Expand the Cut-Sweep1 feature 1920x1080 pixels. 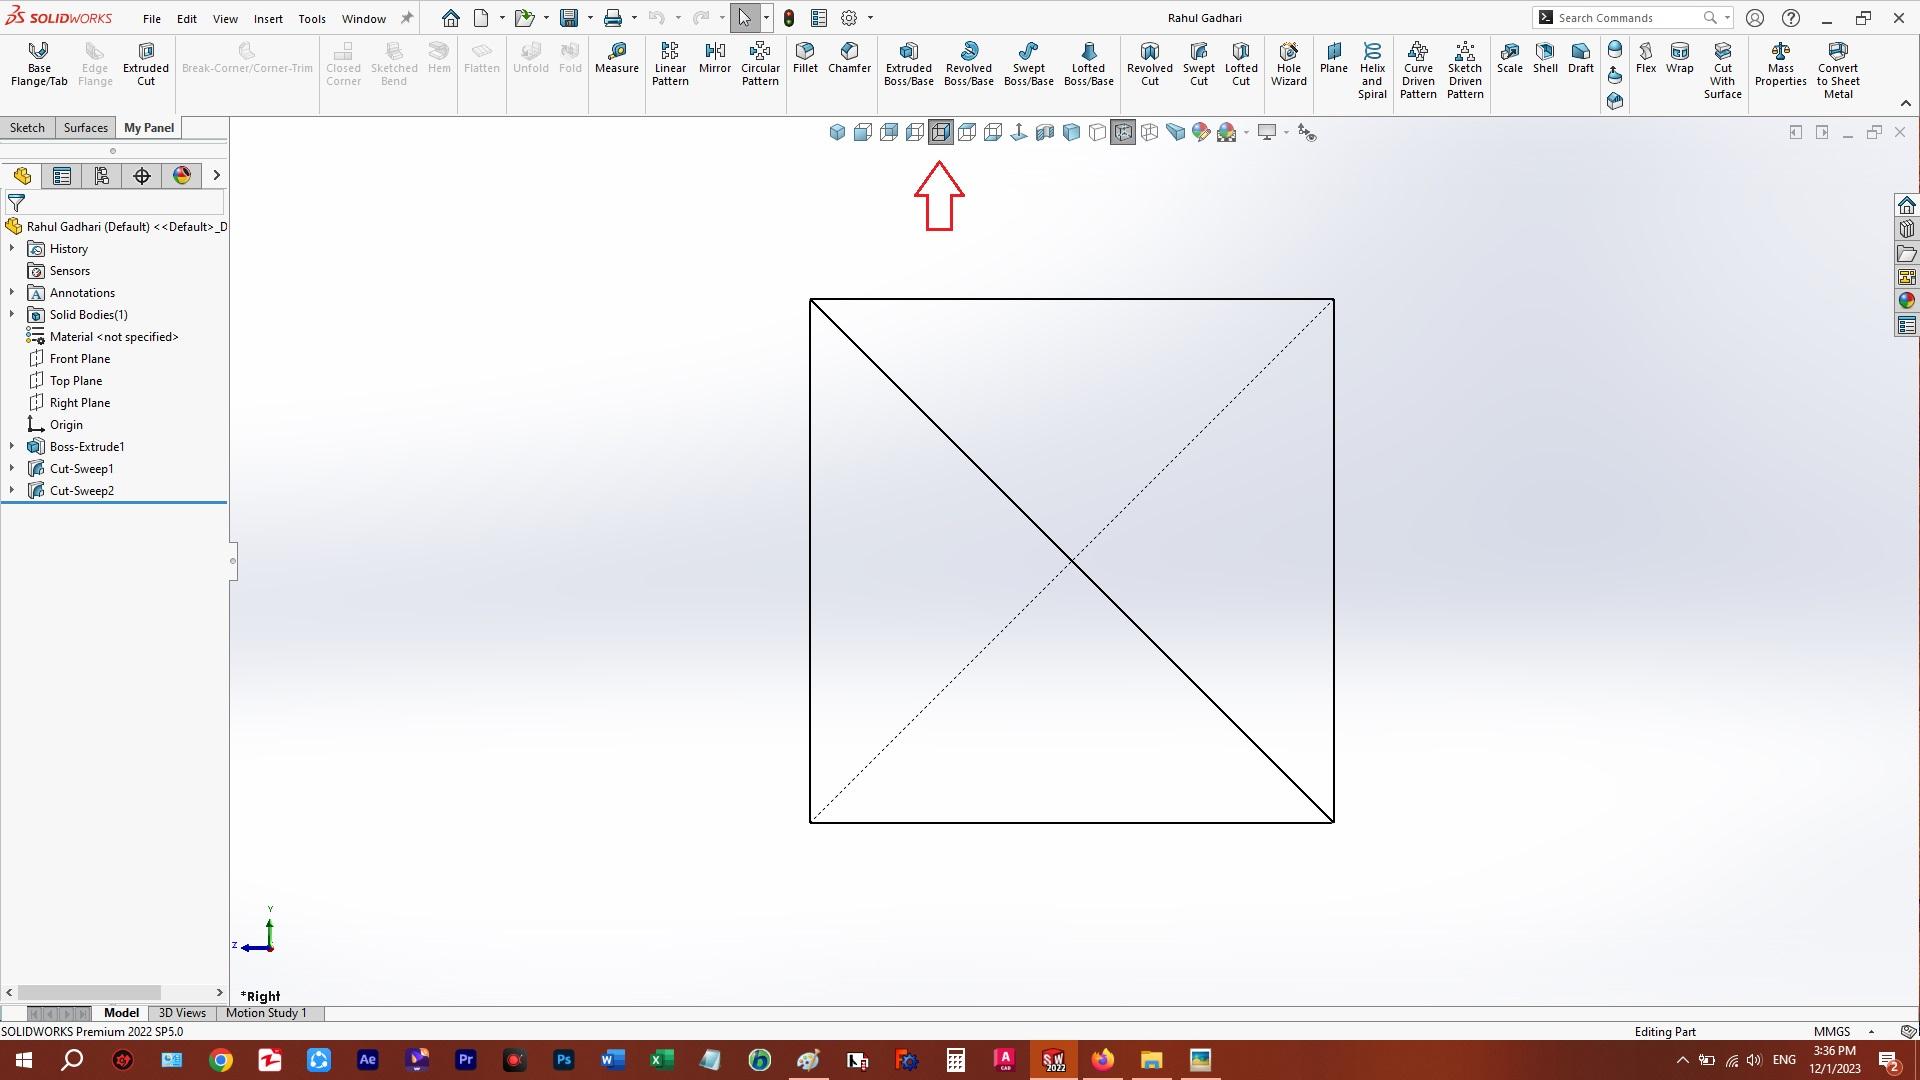coord(12,468)
